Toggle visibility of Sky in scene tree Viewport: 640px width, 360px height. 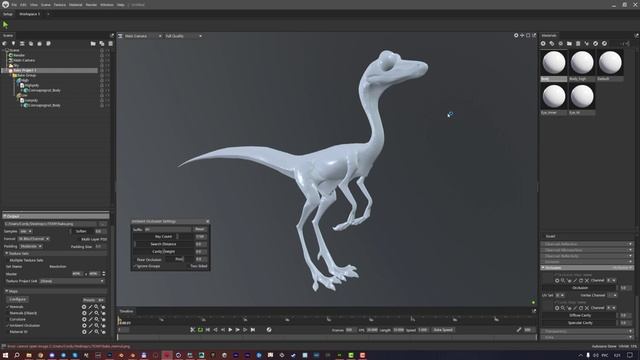[102, 65]
